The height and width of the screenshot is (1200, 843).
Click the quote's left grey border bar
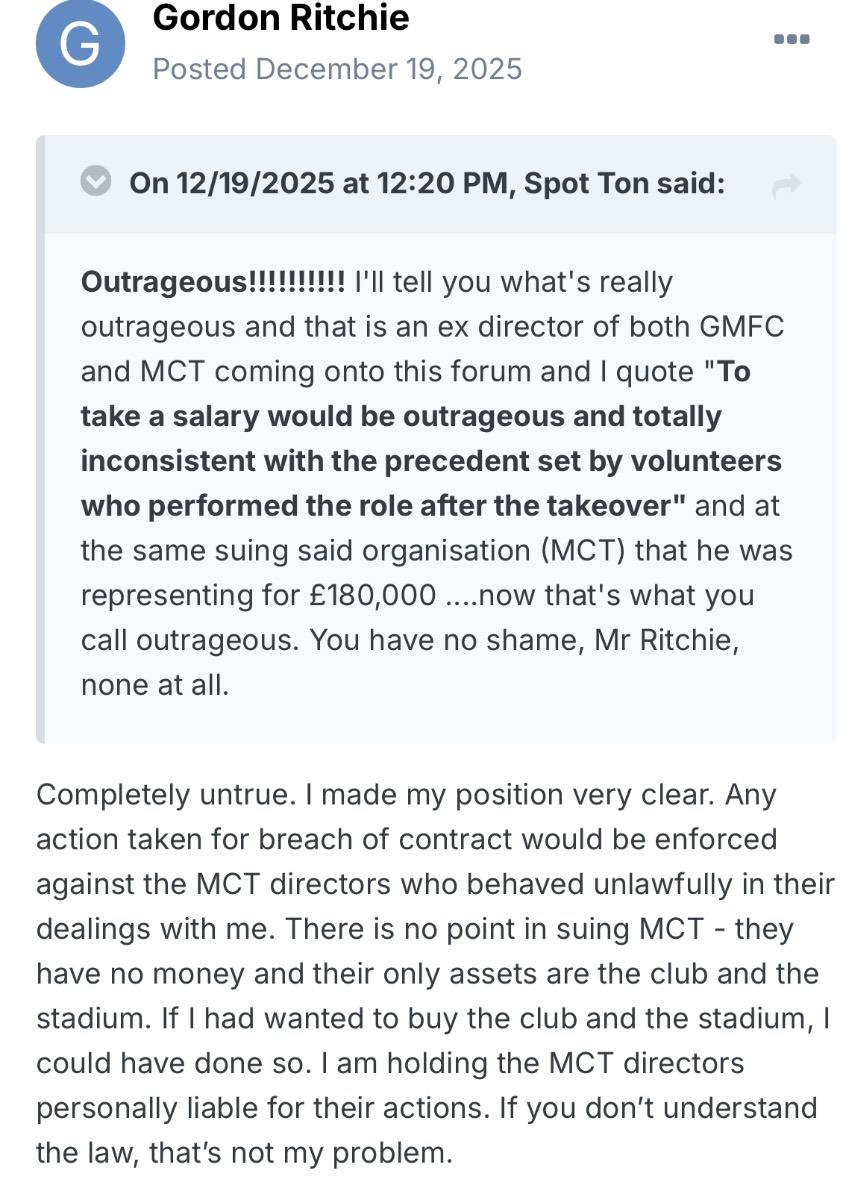[x=41, y=440]
